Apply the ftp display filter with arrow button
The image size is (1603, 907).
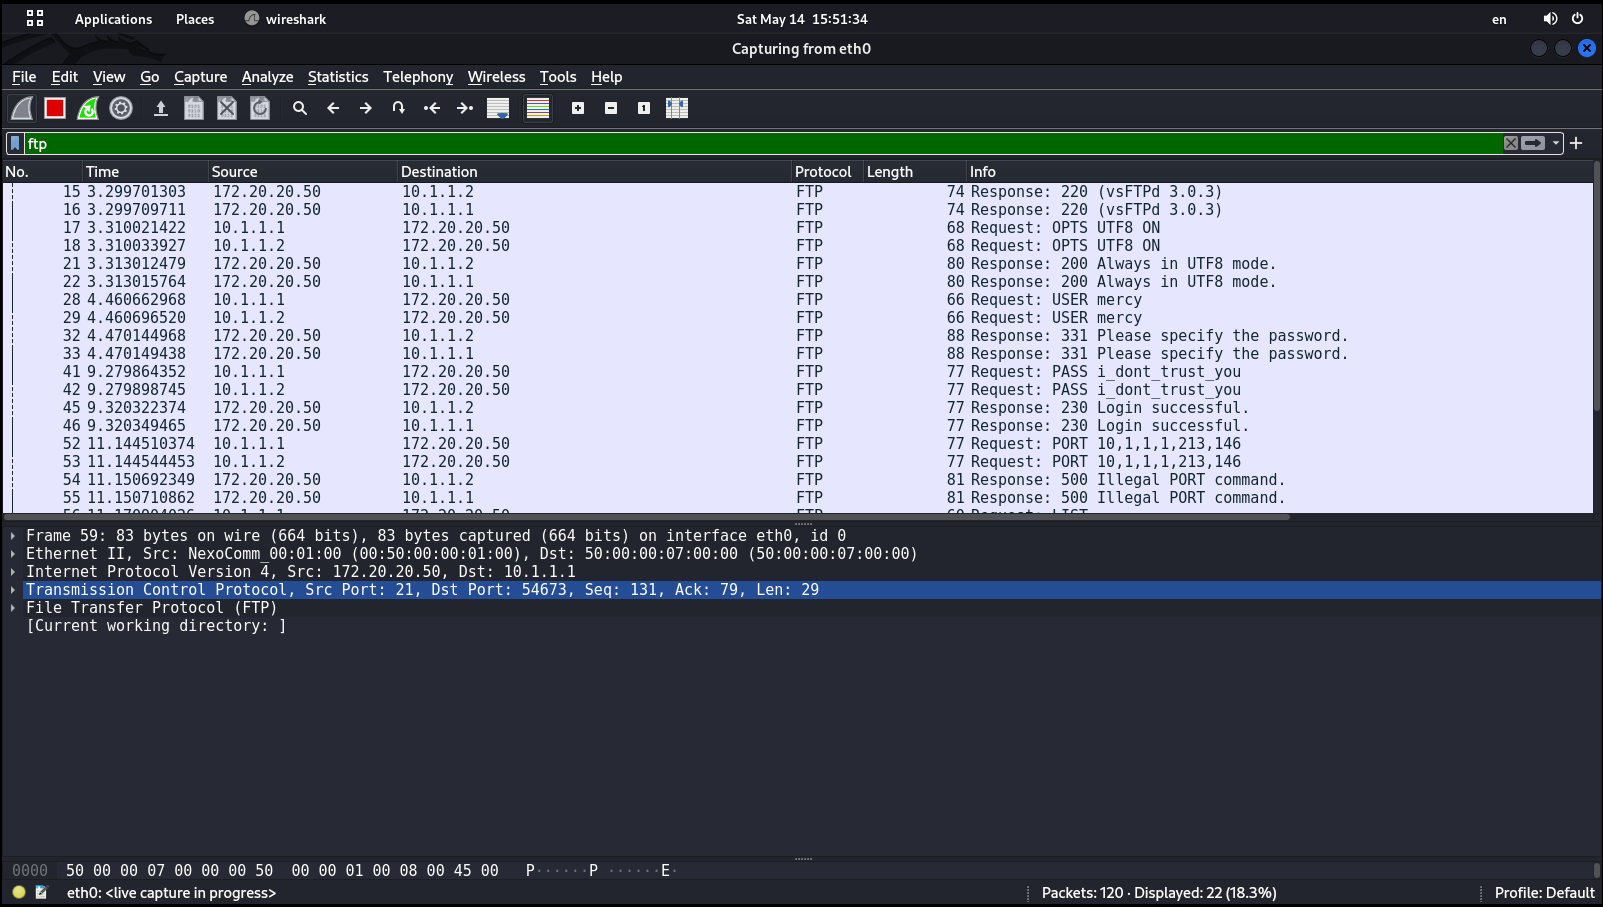[x=1532, y=143]
